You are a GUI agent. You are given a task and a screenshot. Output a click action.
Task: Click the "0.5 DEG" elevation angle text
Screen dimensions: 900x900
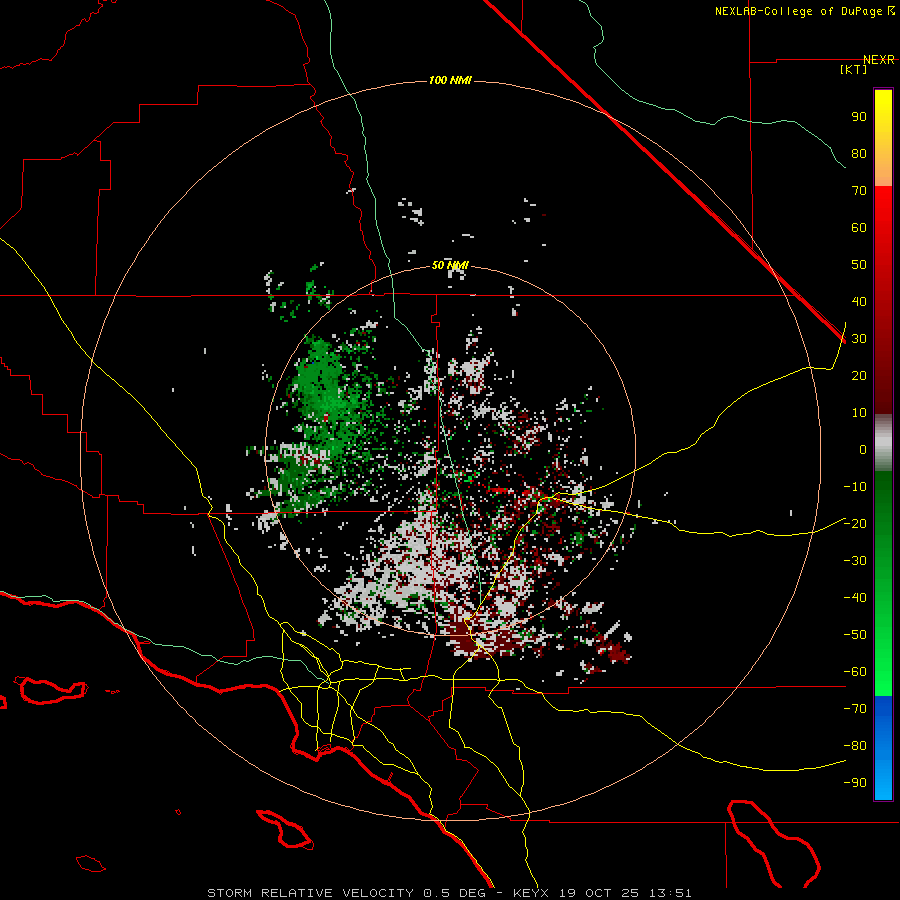pos(454,893)
